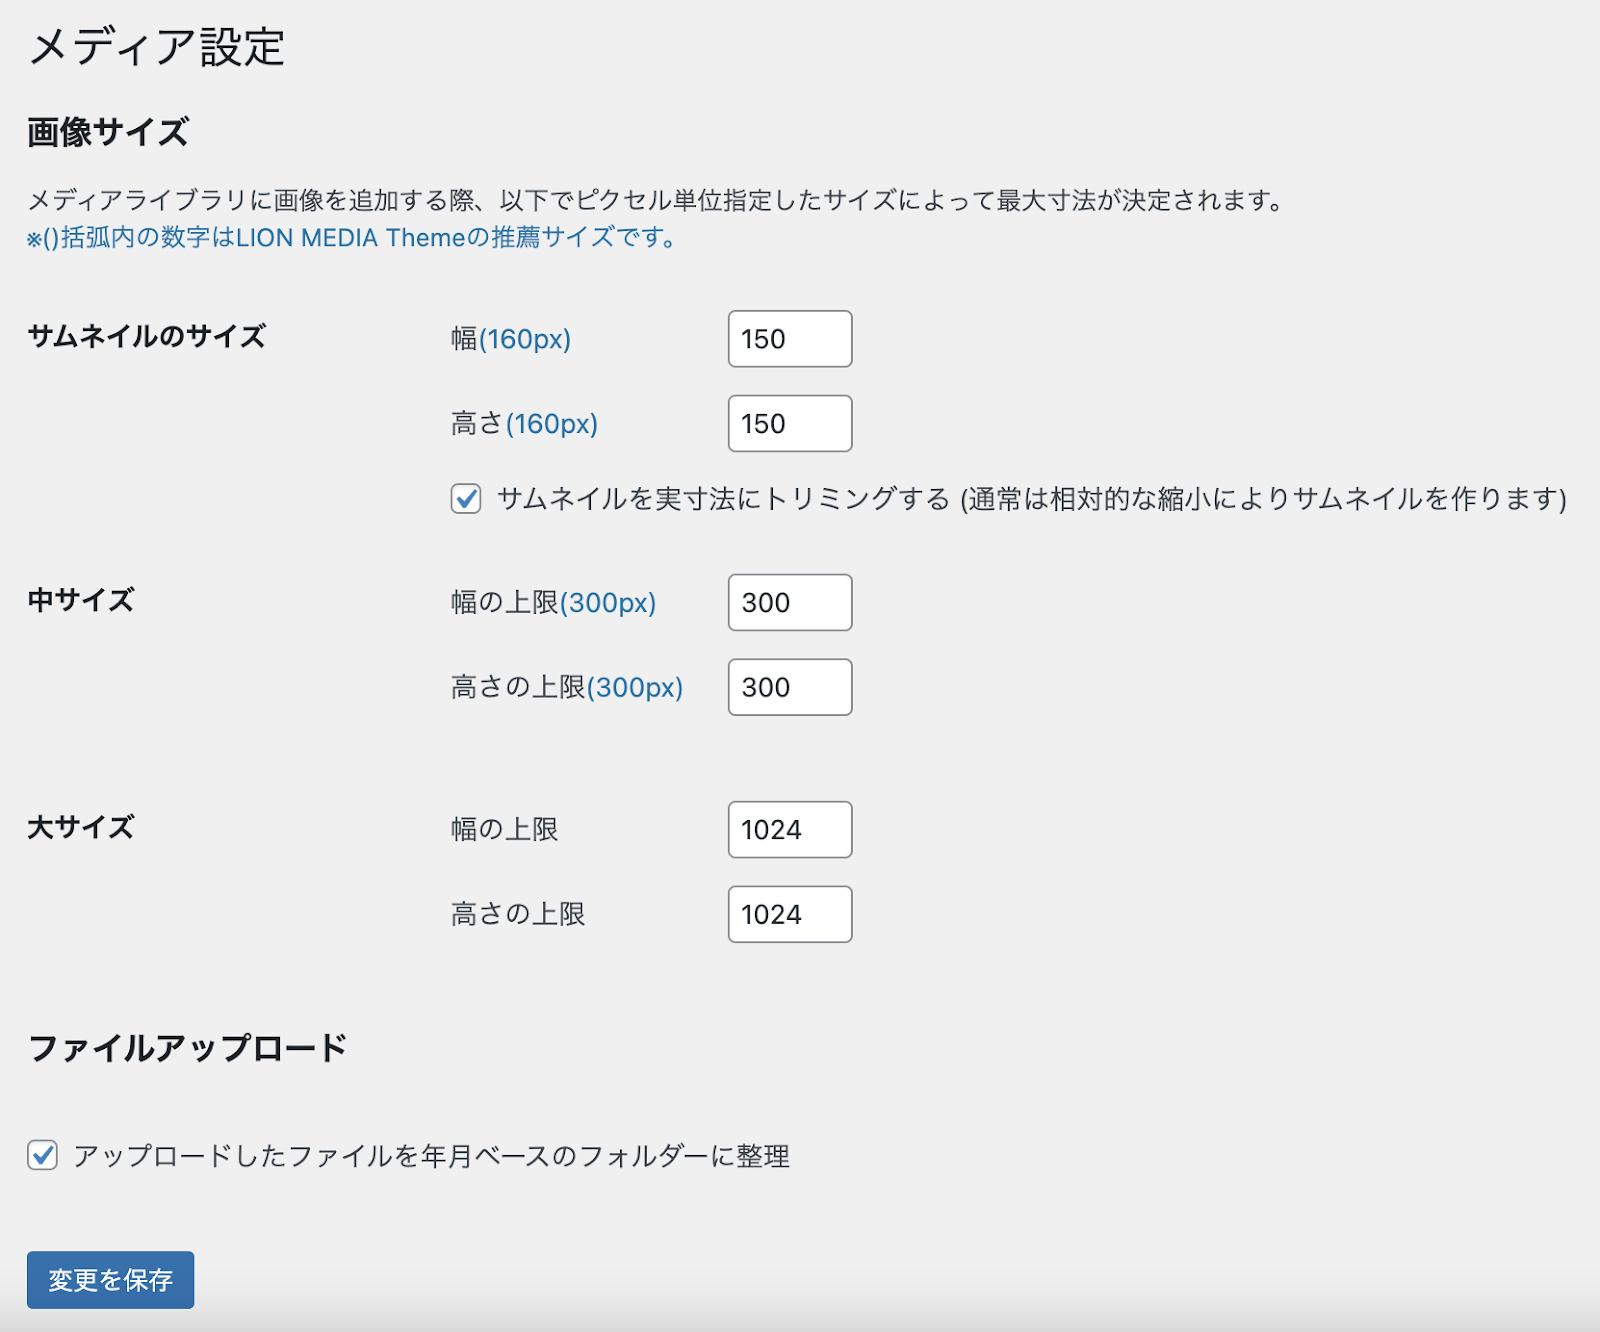
Task: Click the 高さの上限 label under 大サイズ
Action: (x=518, y=914)
